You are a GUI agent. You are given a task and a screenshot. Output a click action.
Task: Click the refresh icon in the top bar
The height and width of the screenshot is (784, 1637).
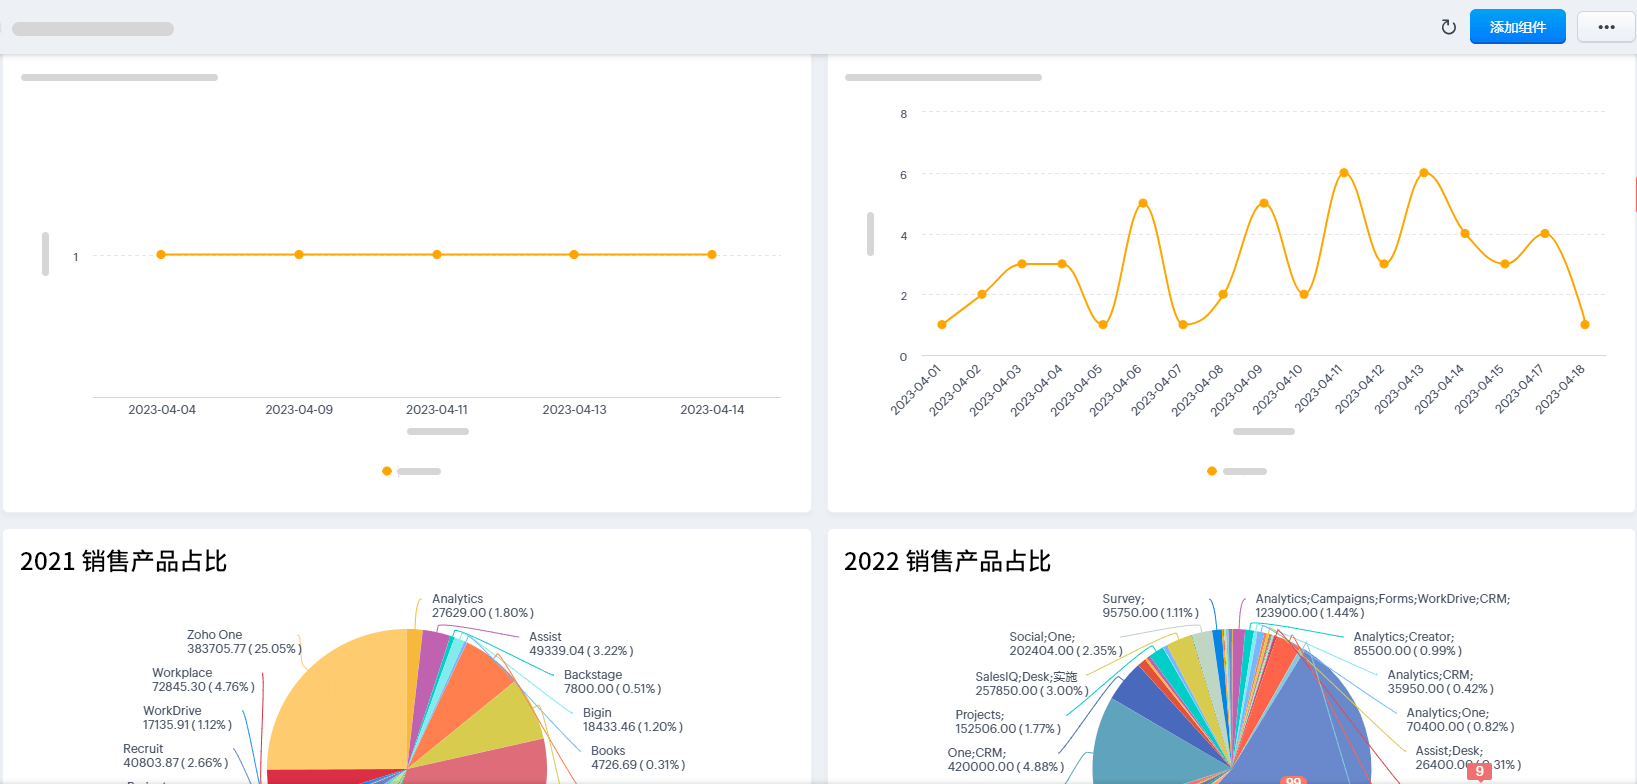click(1448, 27)
